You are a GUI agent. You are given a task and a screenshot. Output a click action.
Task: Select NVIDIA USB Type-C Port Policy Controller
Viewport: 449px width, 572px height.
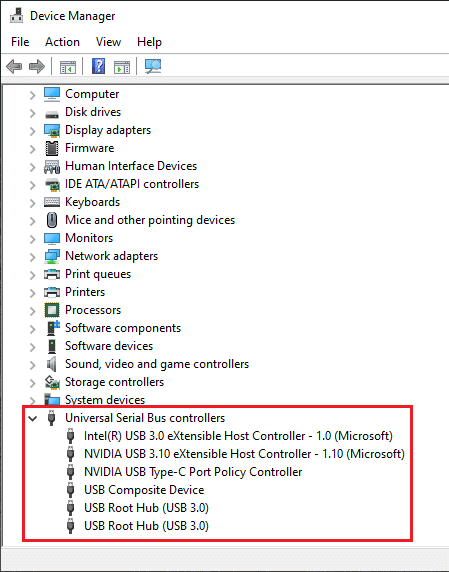[x=193, y=472]
